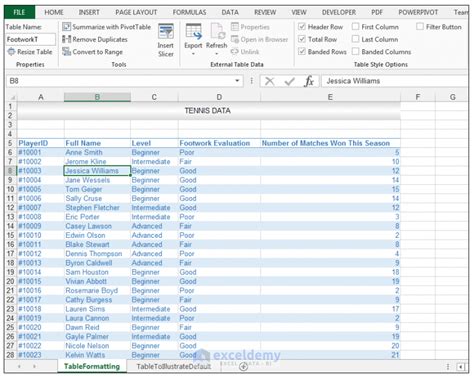Open the Export dropdown arrow

[x=193, y=53]
